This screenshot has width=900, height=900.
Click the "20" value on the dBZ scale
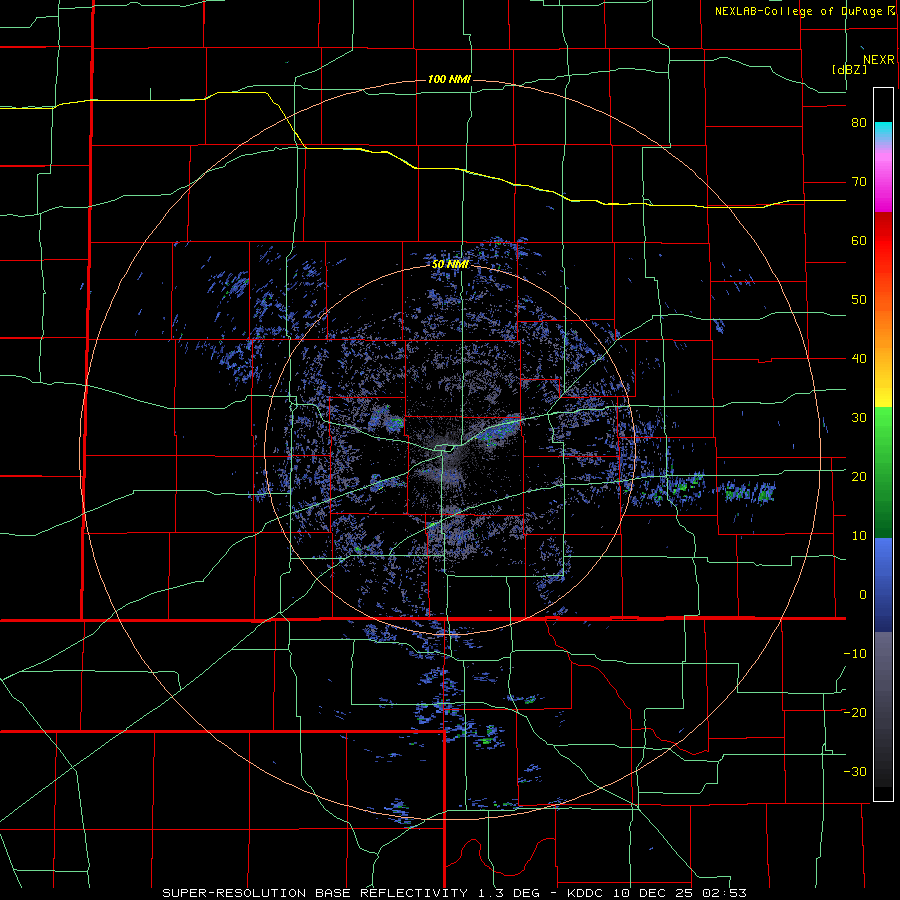tap(859, 476)
